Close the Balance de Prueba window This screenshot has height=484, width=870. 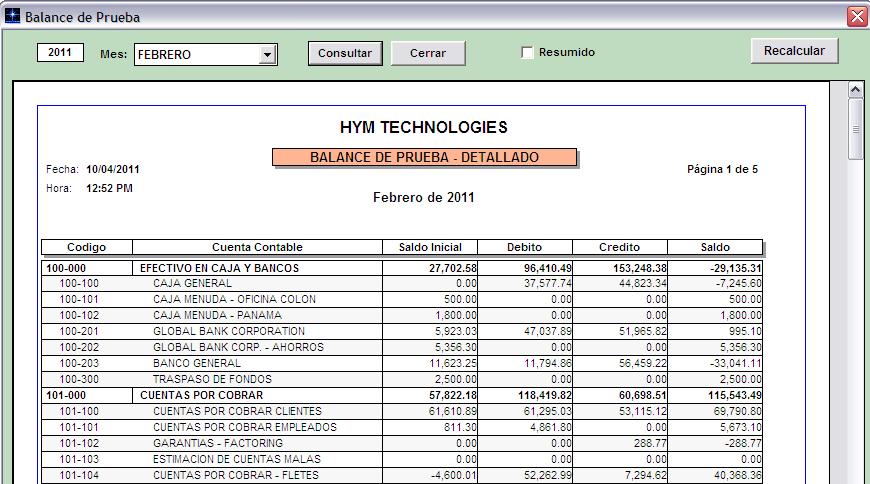[856, 17]
